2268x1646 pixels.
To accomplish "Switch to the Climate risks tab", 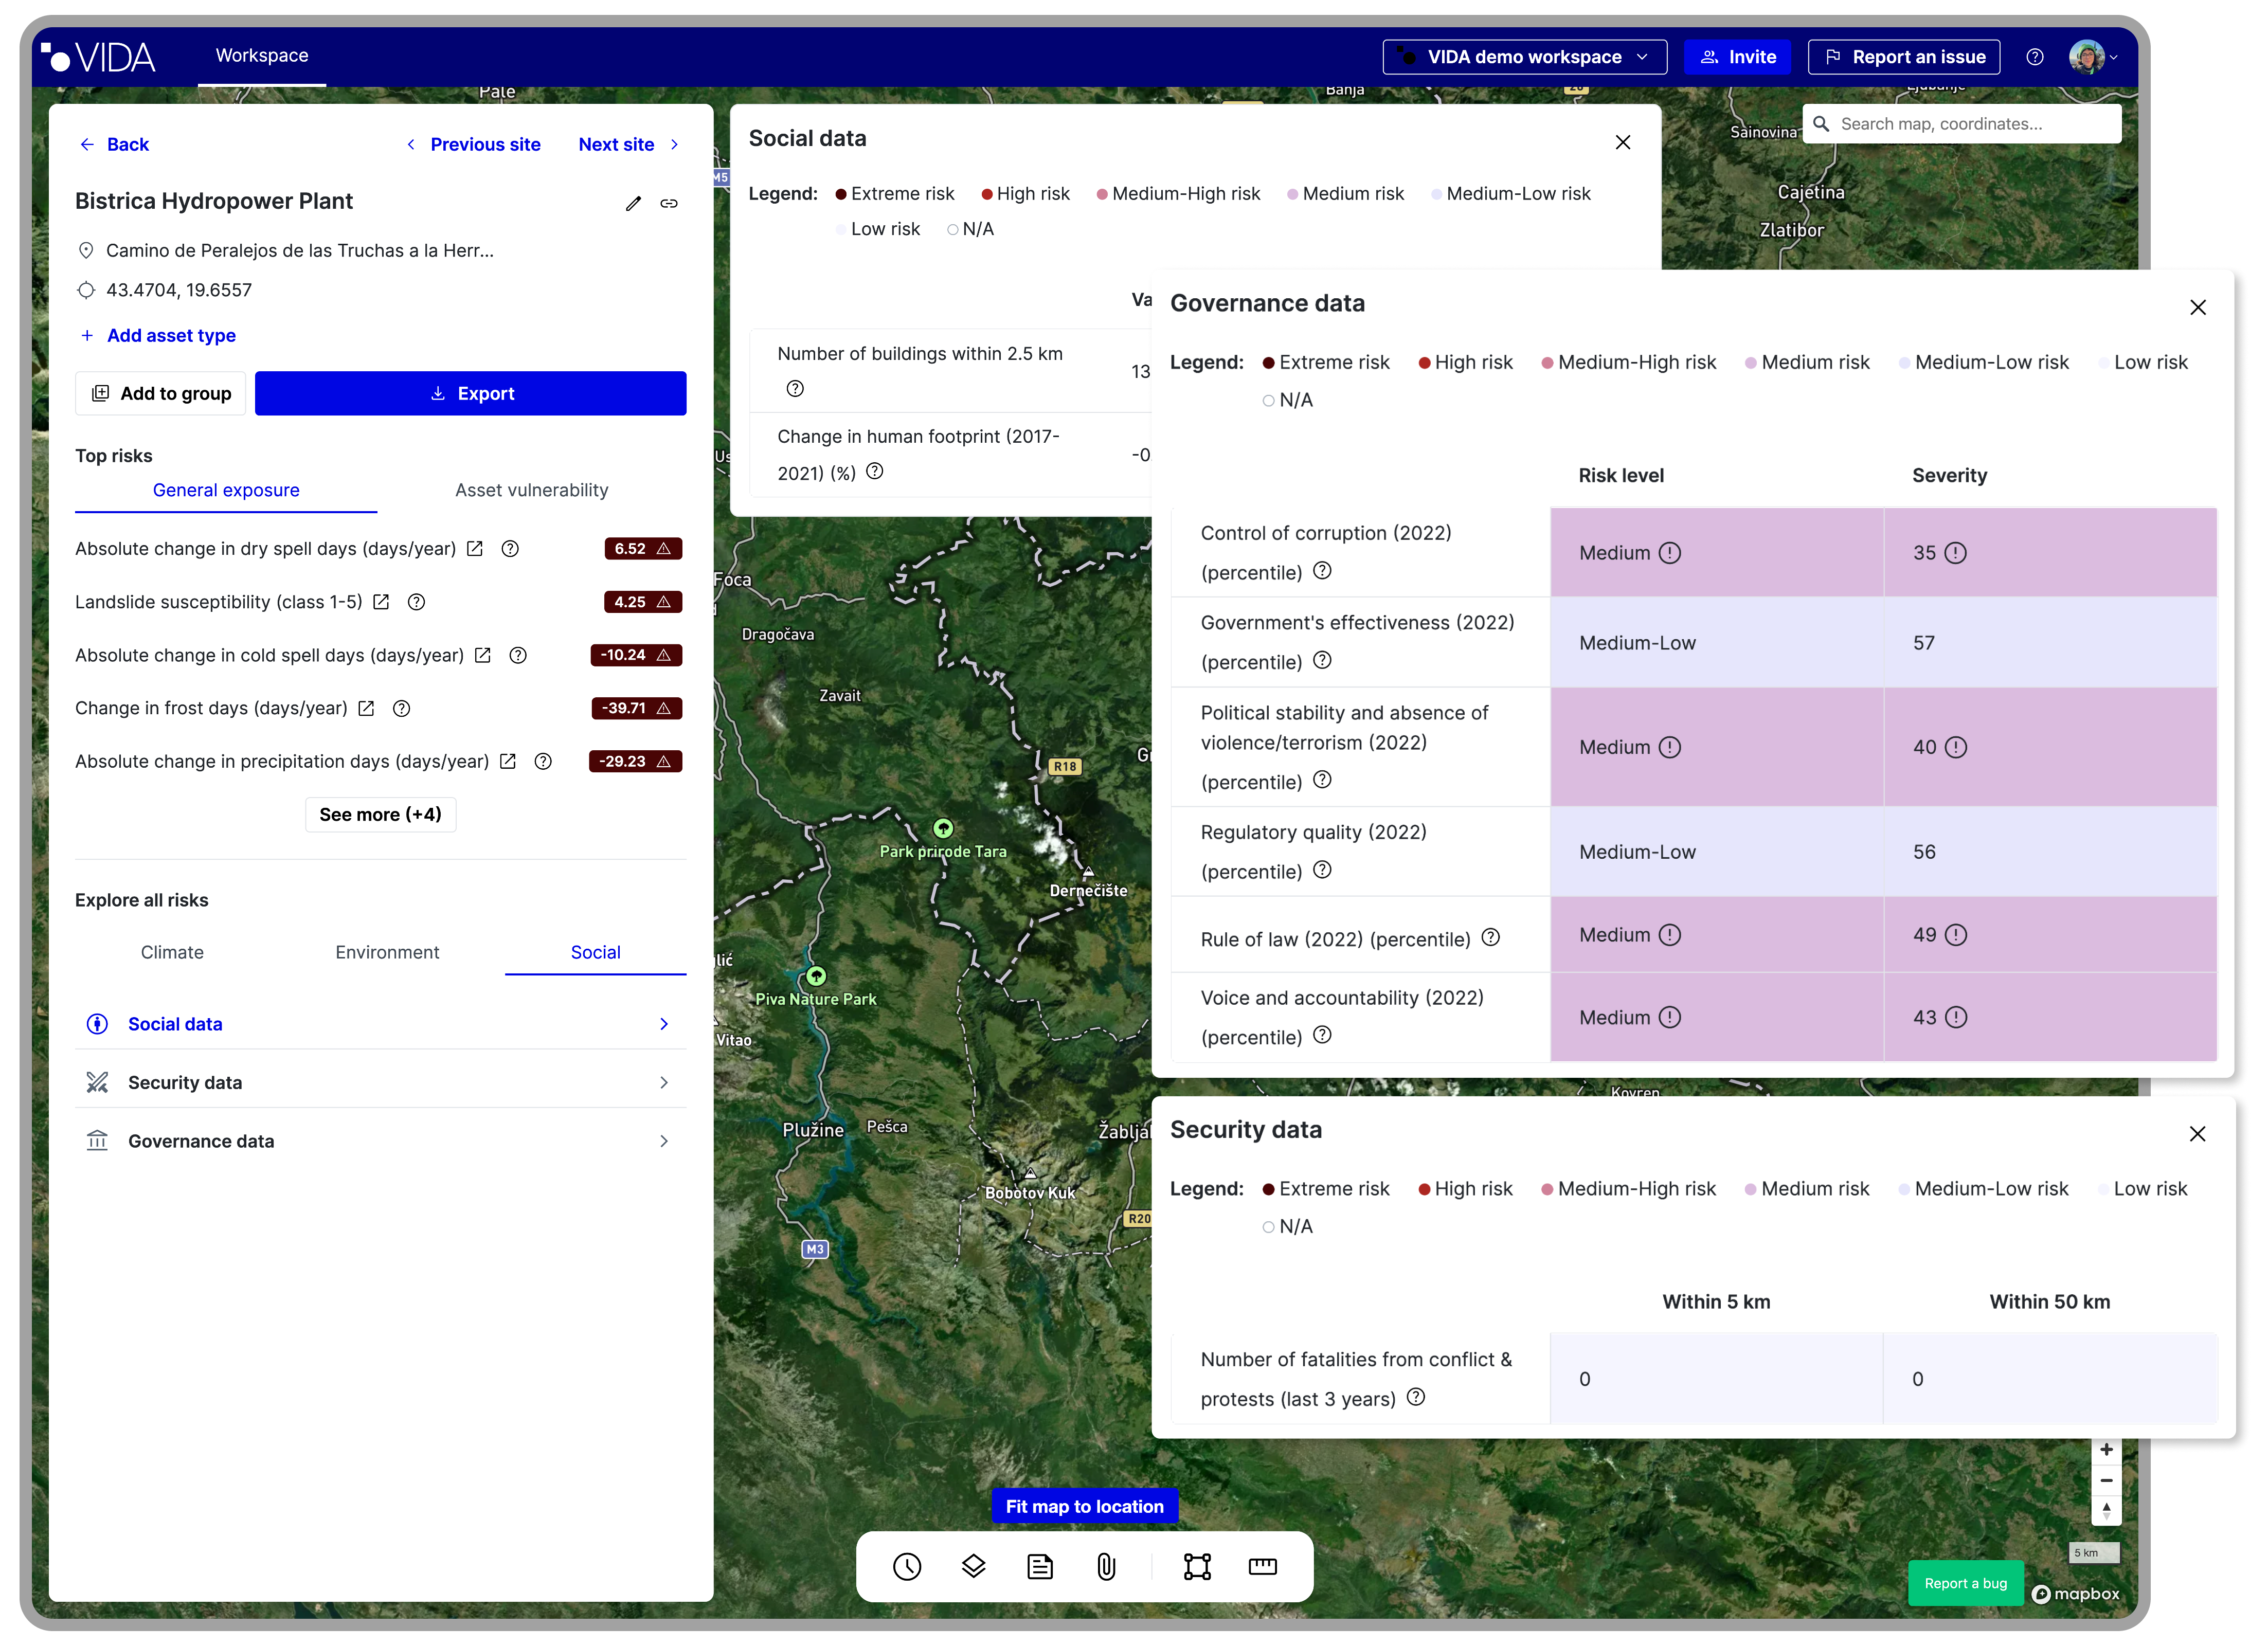I will coord(172,952).
